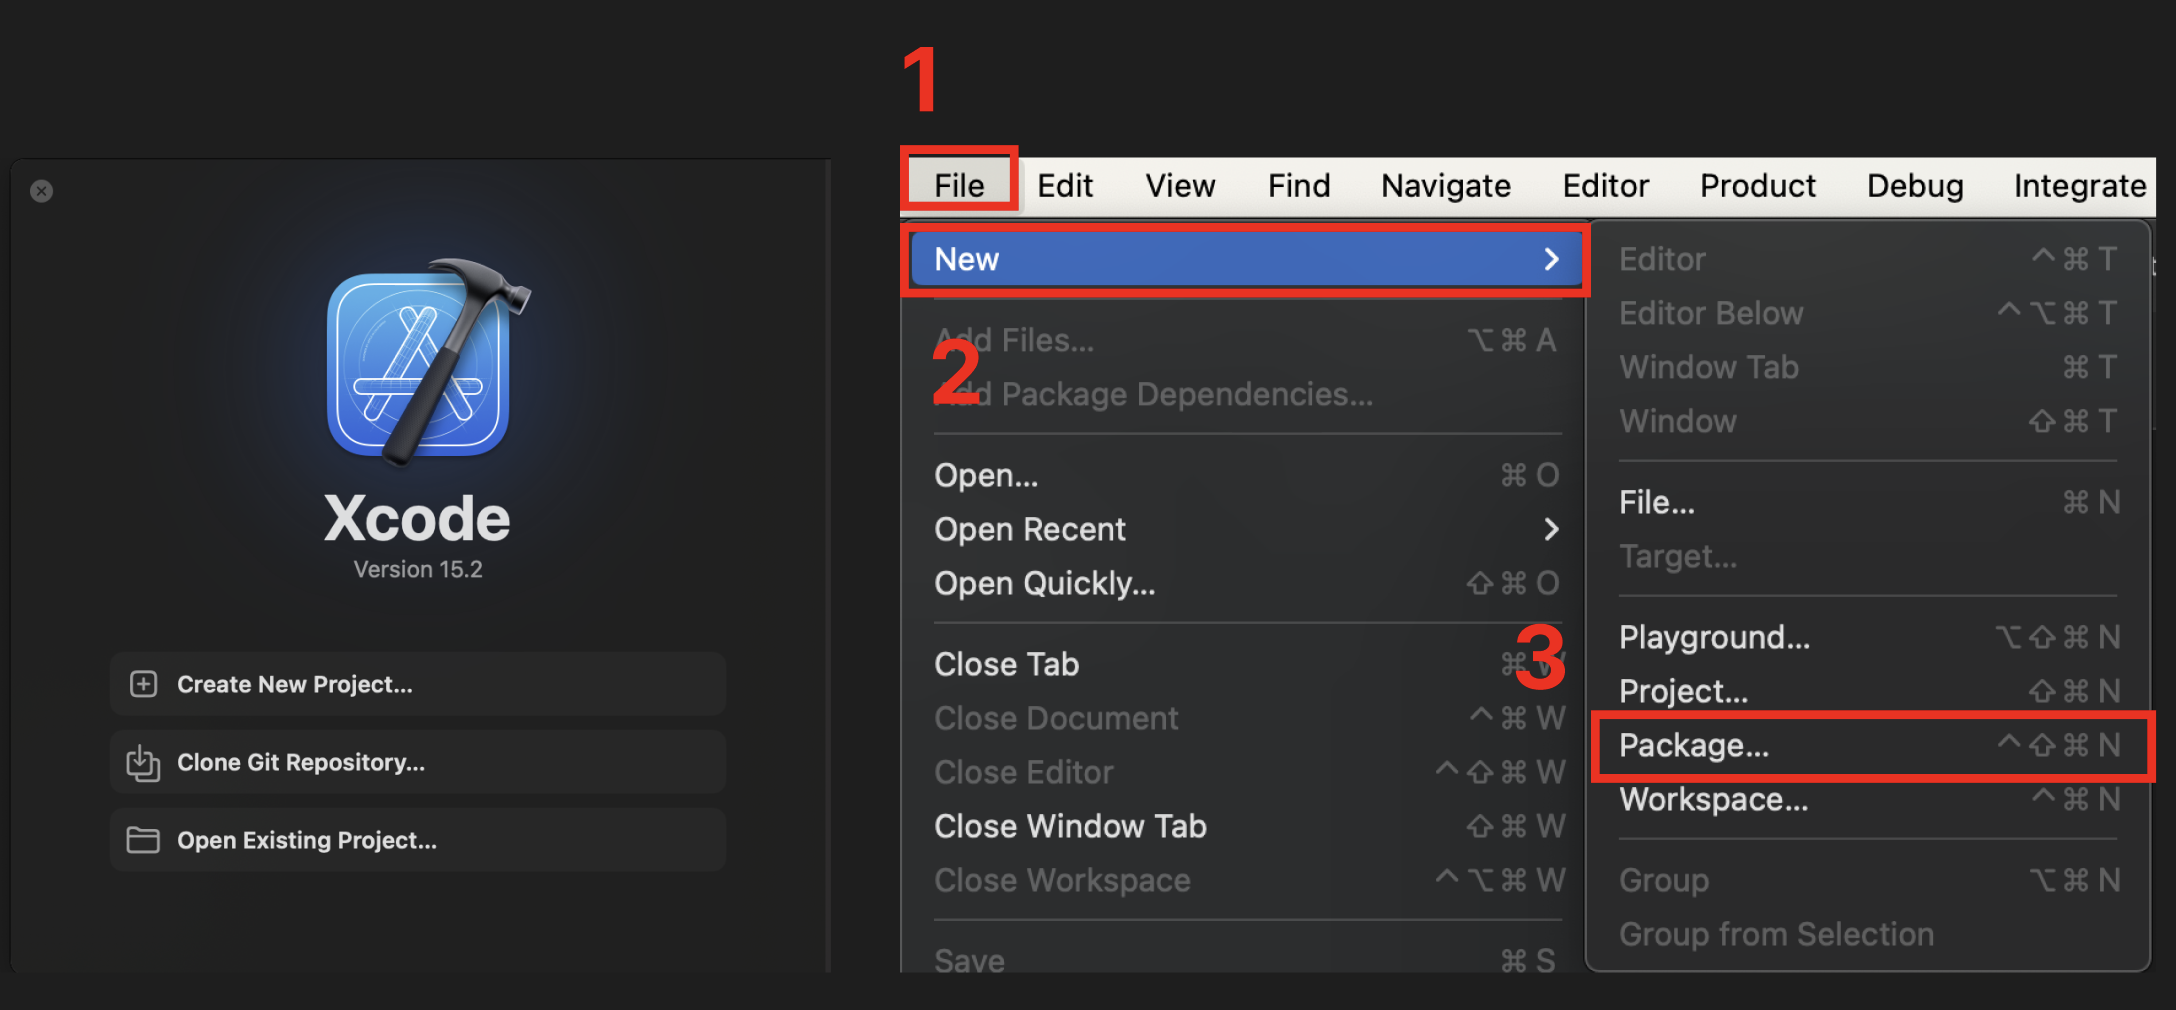Click the Close Editor menu entry
Screen dimensions: 2176x1010
(1246, 772)
